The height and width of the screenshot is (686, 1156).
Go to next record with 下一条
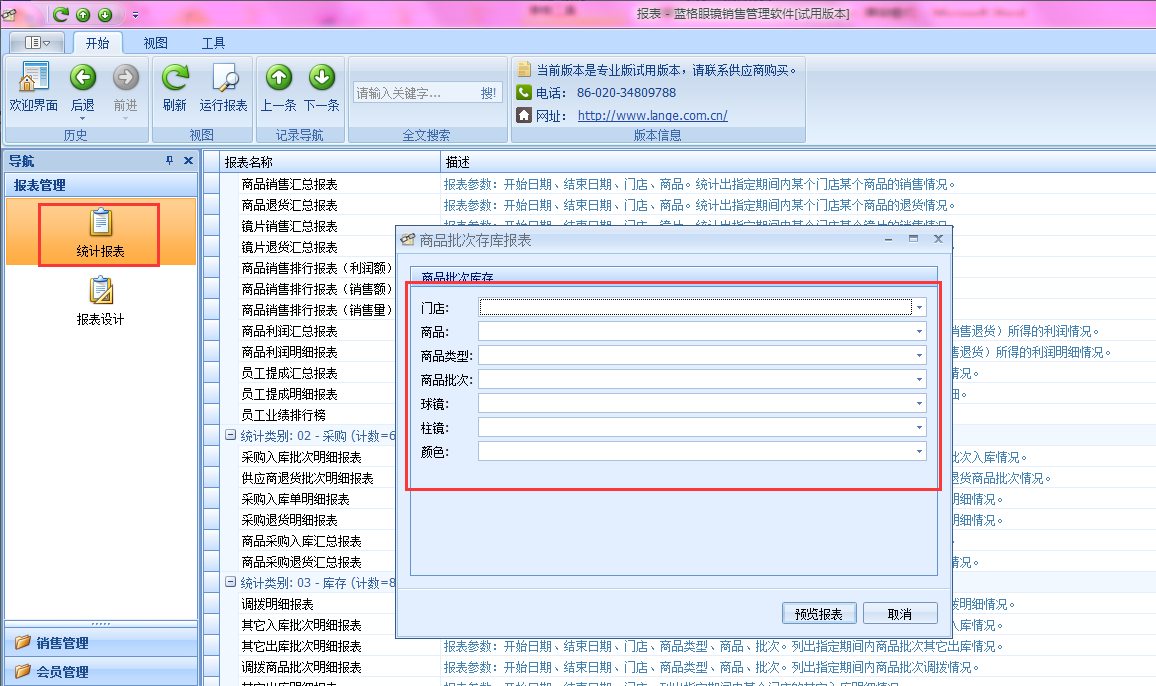click(x=321, y=79)
